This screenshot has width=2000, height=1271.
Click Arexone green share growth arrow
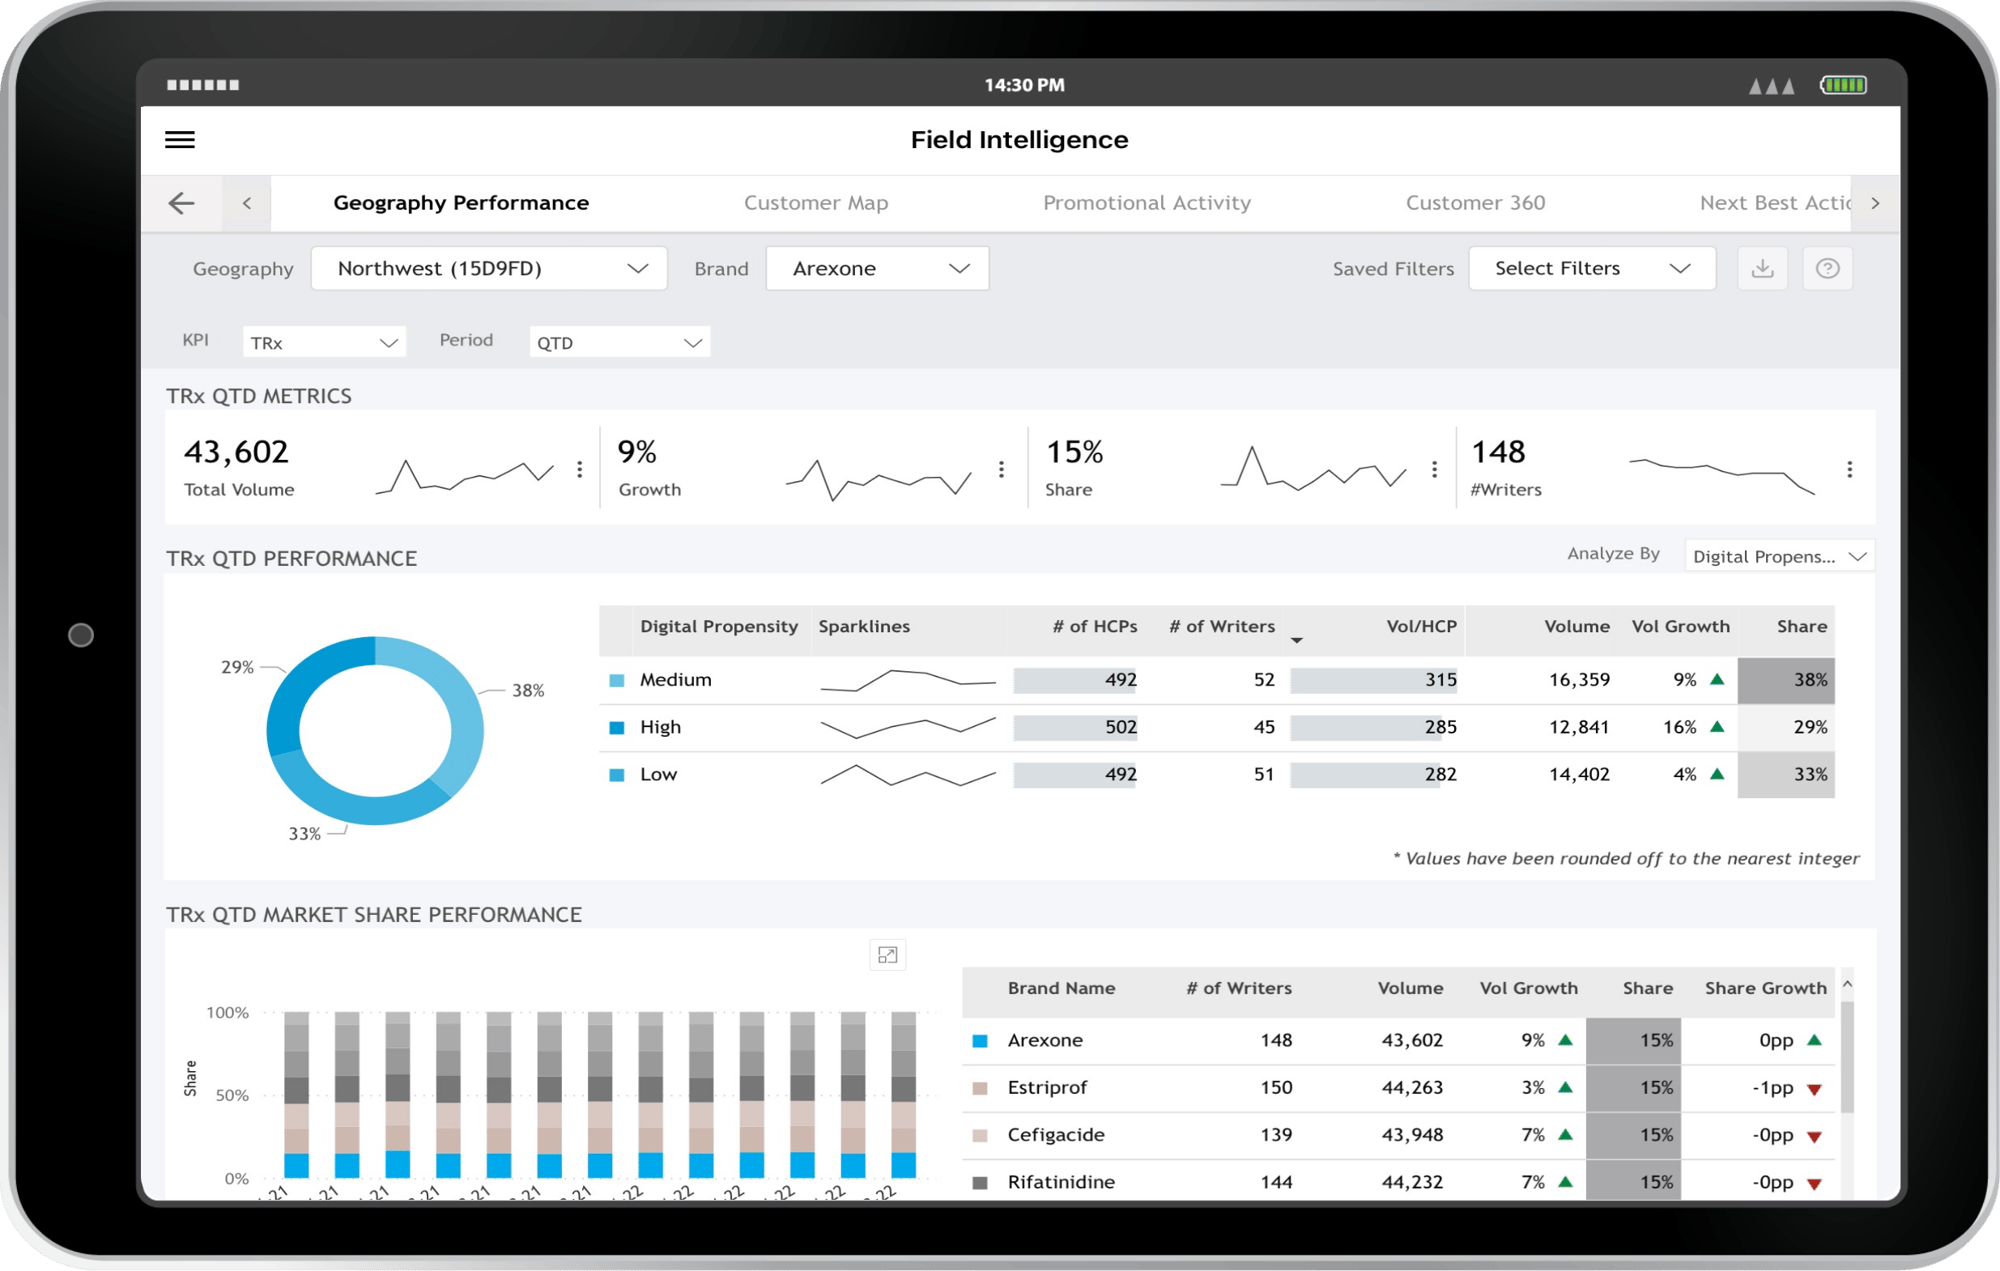tap(1815, 1040)
